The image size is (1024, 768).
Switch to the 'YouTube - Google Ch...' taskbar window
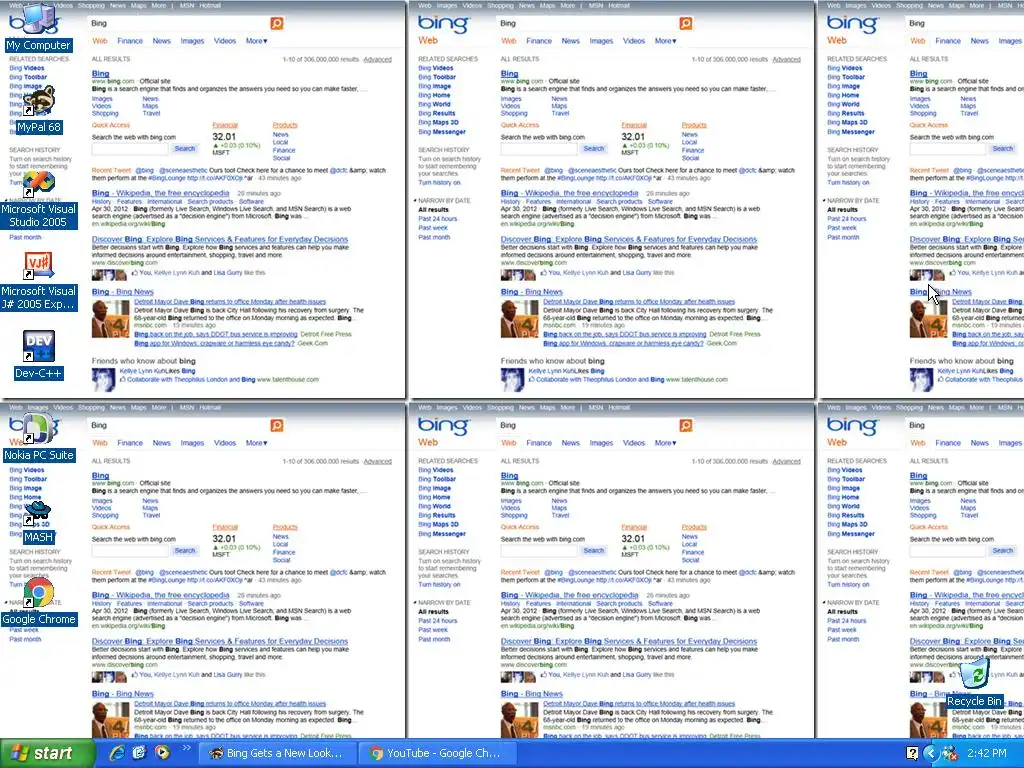(x=437, y=753)
